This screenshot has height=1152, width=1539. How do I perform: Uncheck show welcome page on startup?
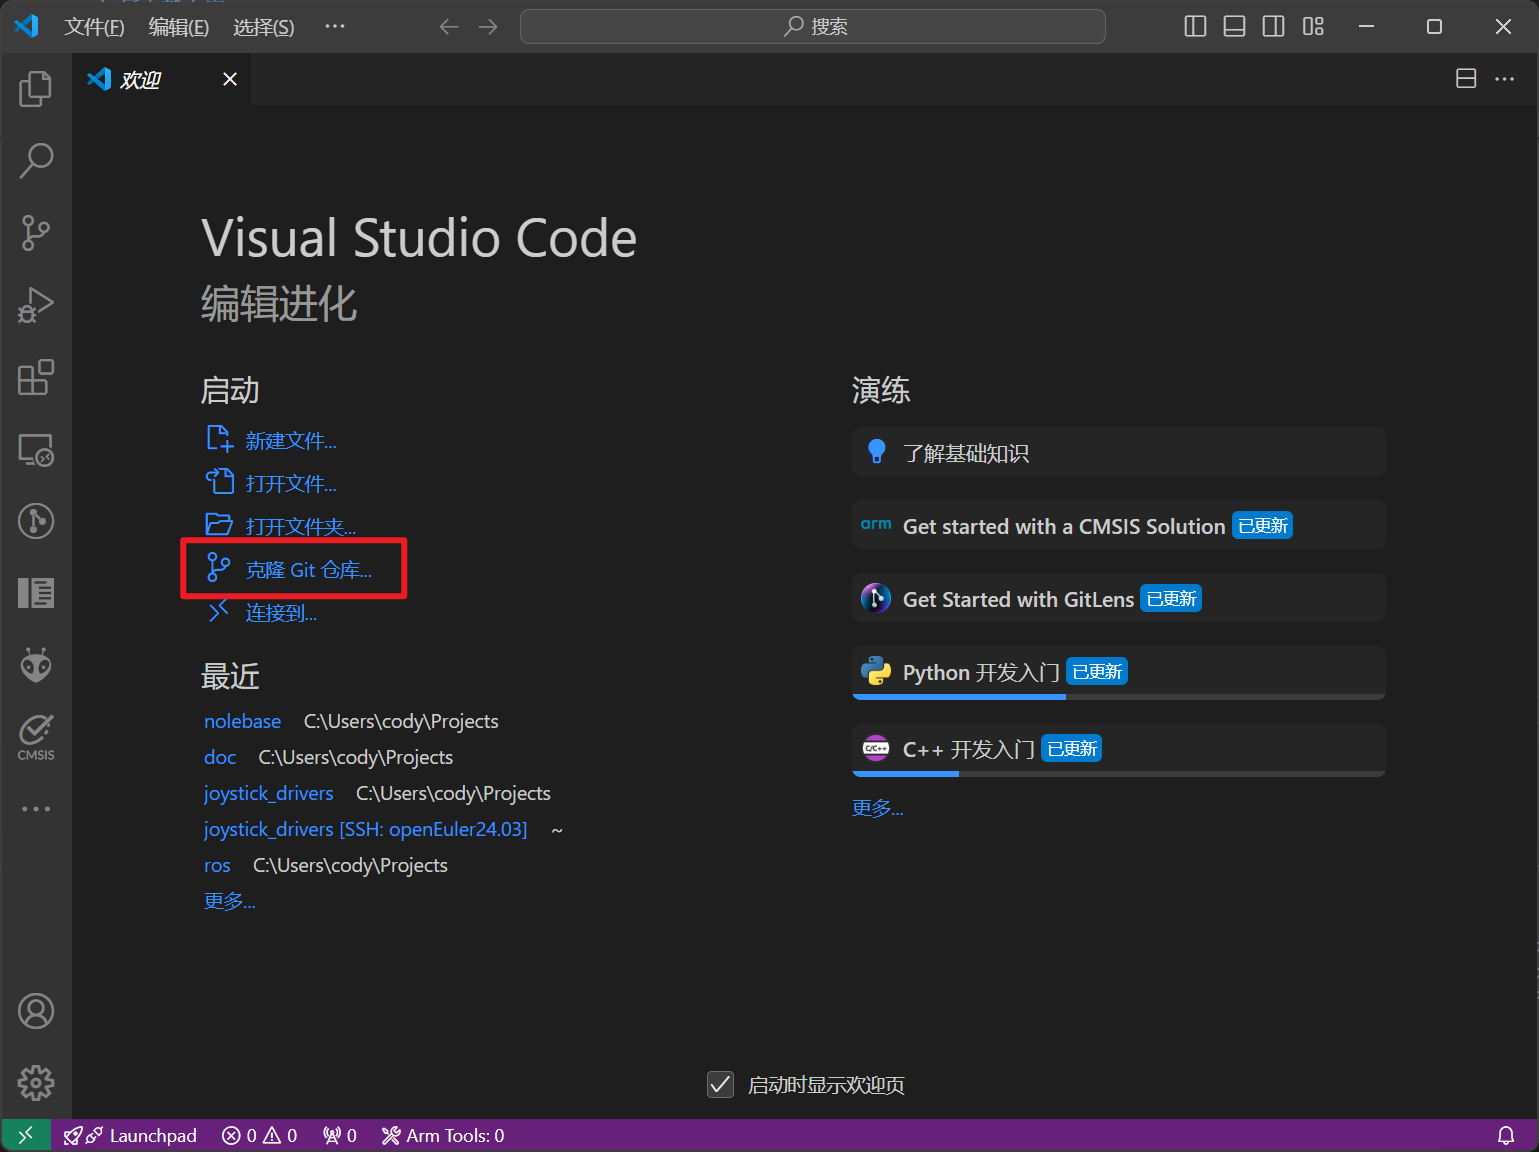(x=720, y=1084)
